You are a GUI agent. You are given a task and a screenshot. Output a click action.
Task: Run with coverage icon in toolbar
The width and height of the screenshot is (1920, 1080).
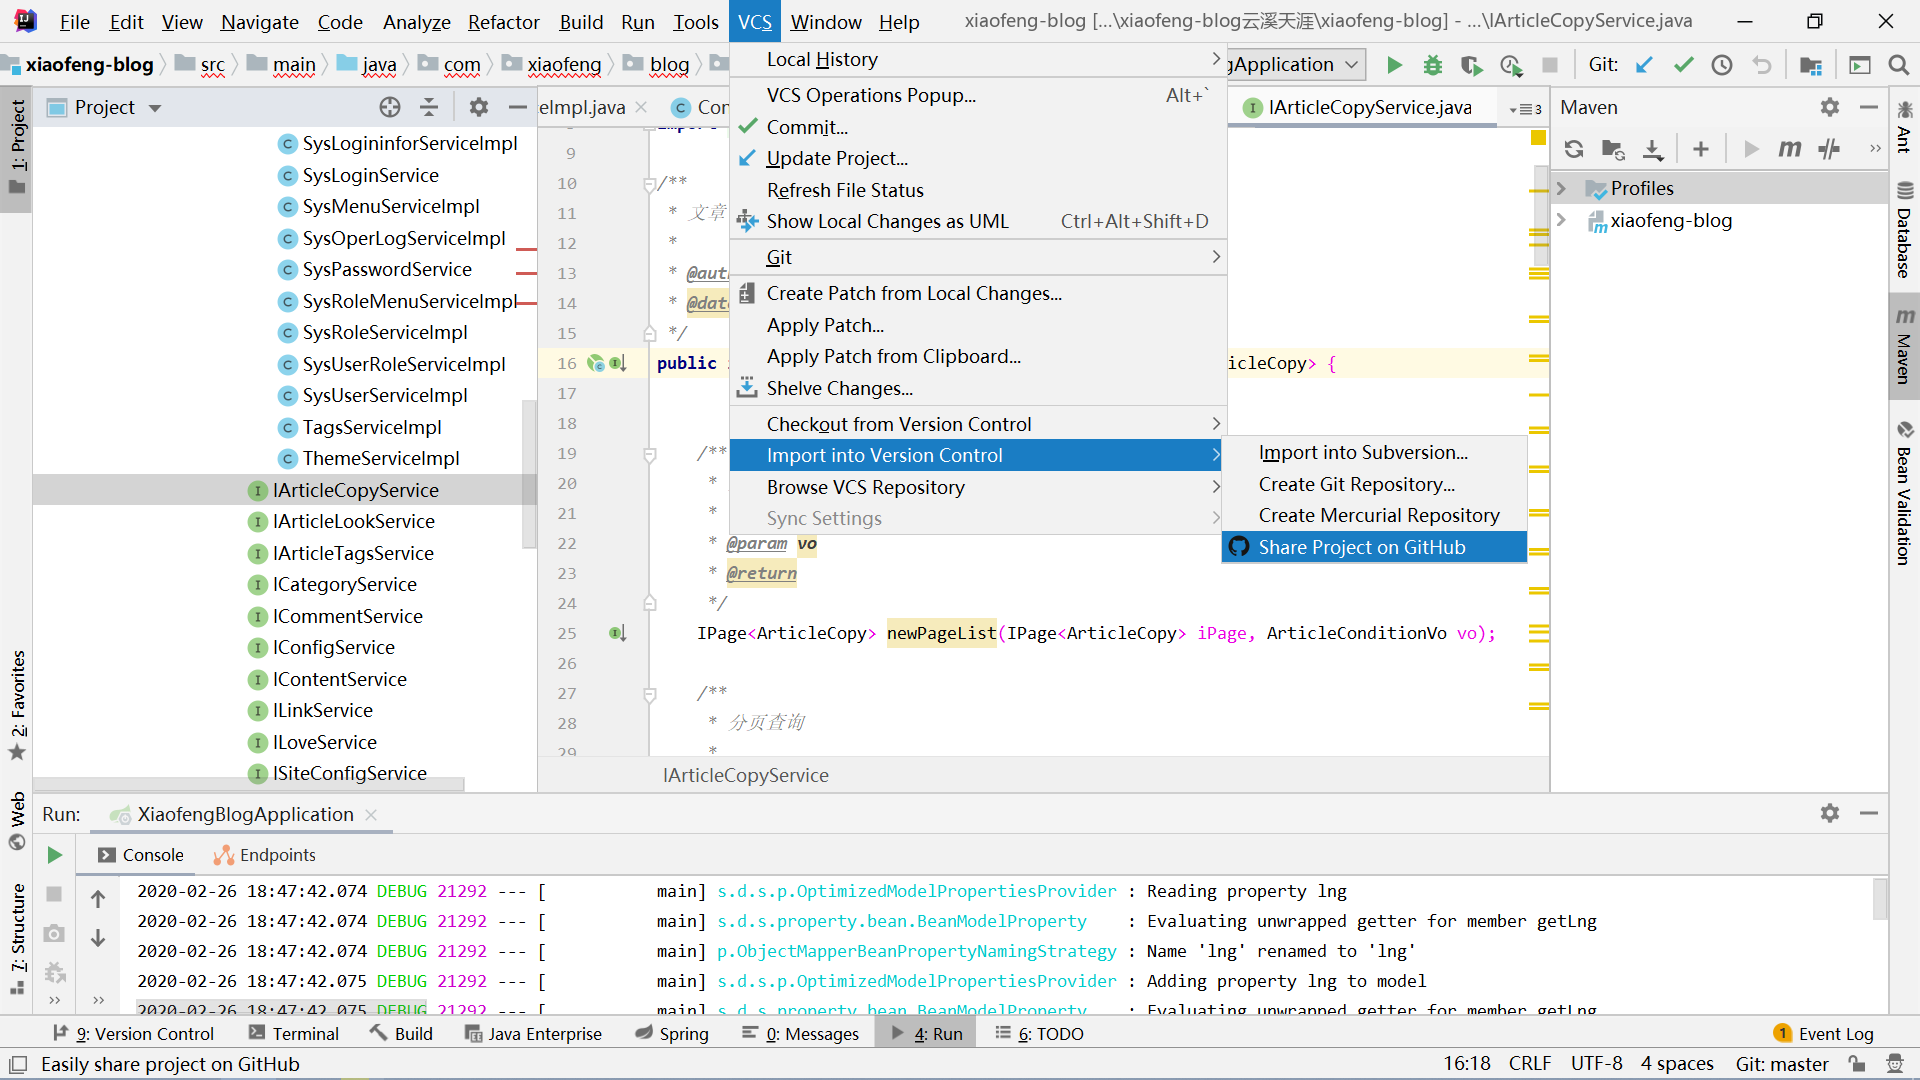(1471, 65)
